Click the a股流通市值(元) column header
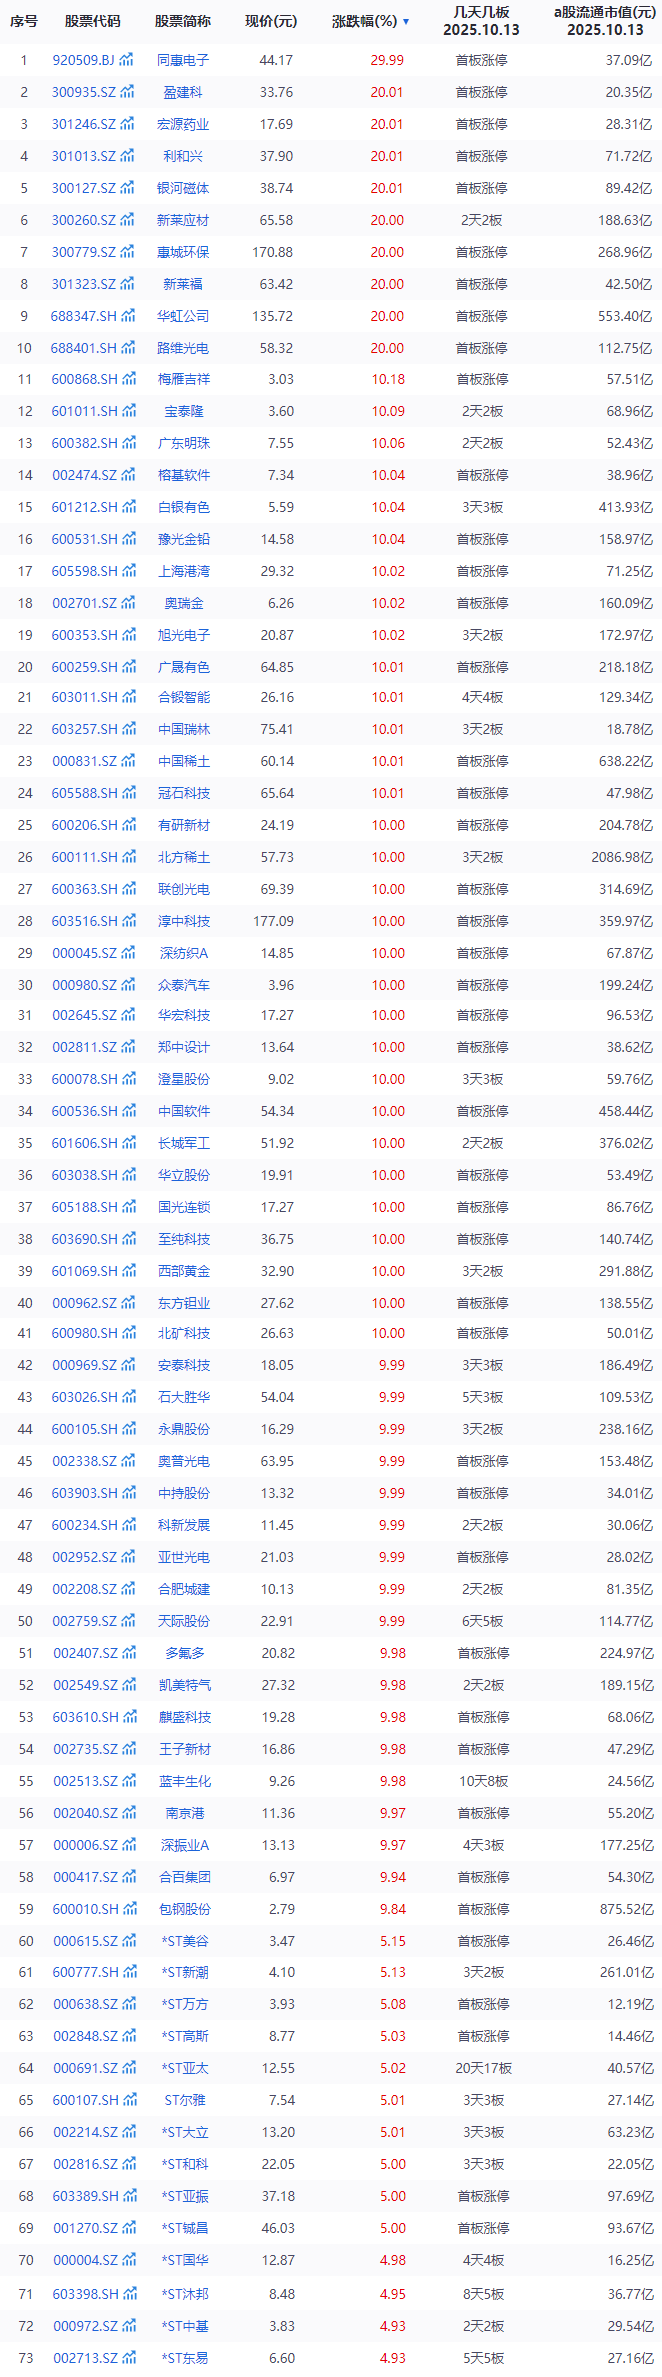662x2377 pixels. 605,21
